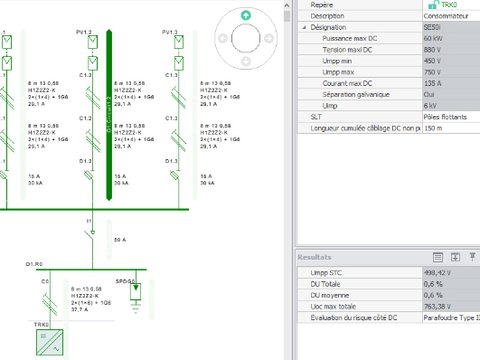This screenshot has width=480, height=360.
Task: Toggle the lock icon beside TRK0
Action: (433, 5)
